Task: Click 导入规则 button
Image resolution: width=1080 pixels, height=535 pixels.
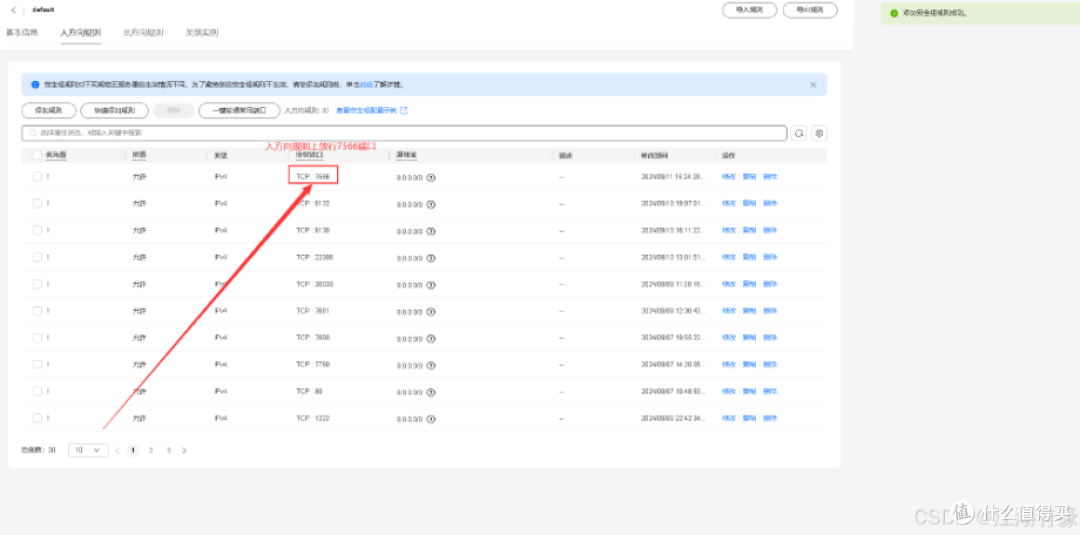Action: [749, 10]
